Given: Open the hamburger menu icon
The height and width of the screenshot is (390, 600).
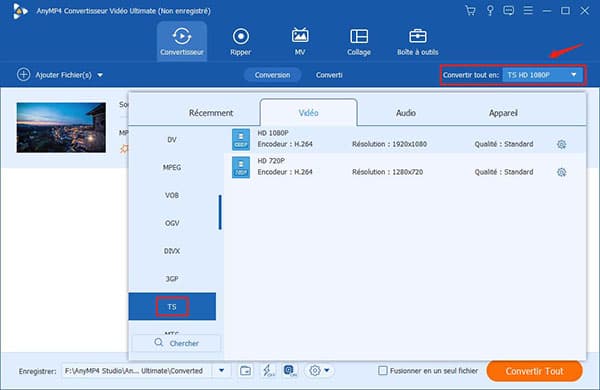Looking at the screenshot, I should tap(528, 10).
